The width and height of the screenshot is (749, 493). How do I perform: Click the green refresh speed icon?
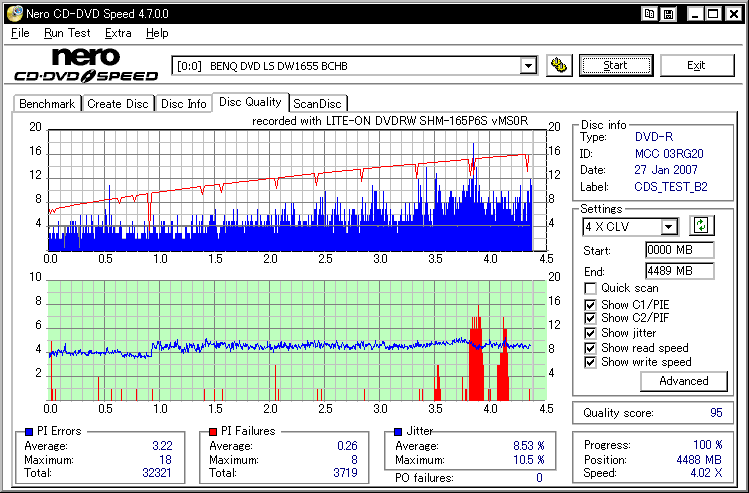pyautogui.click(x=700, y=226)
